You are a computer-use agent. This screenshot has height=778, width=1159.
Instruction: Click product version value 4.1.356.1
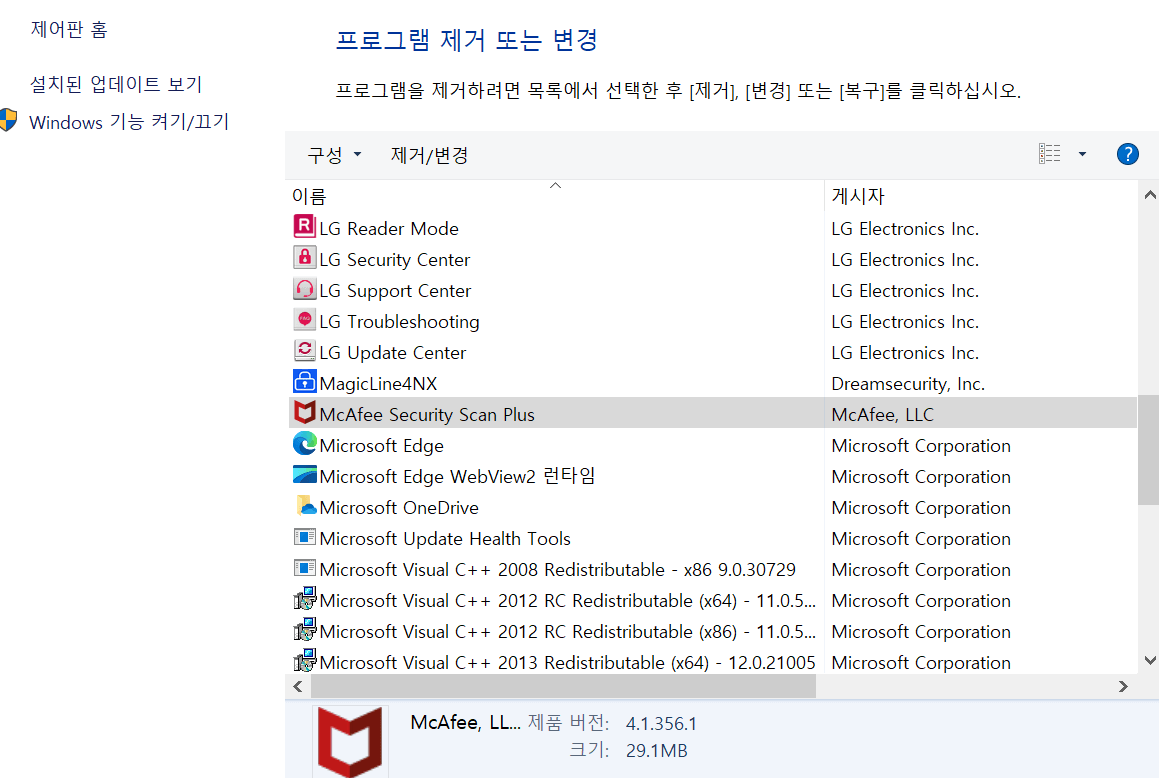662,723
